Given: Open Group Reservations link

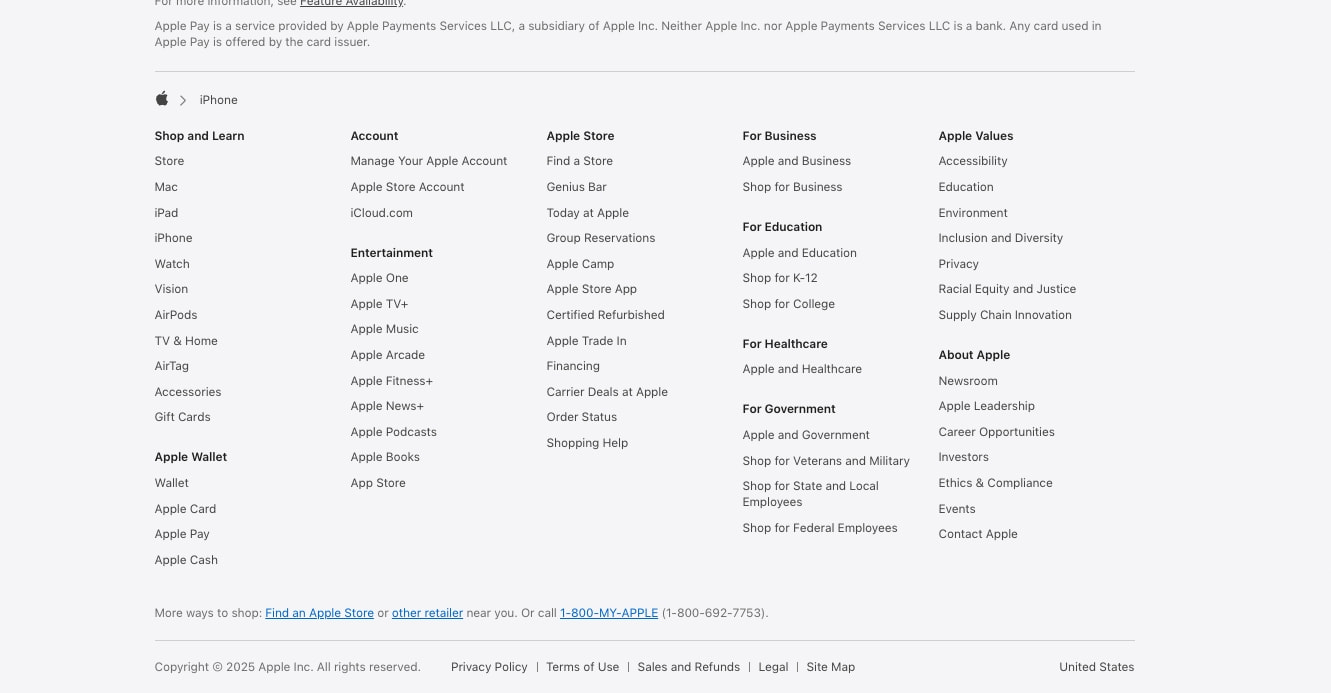Looking at the screenshot, I should [601, 238].
